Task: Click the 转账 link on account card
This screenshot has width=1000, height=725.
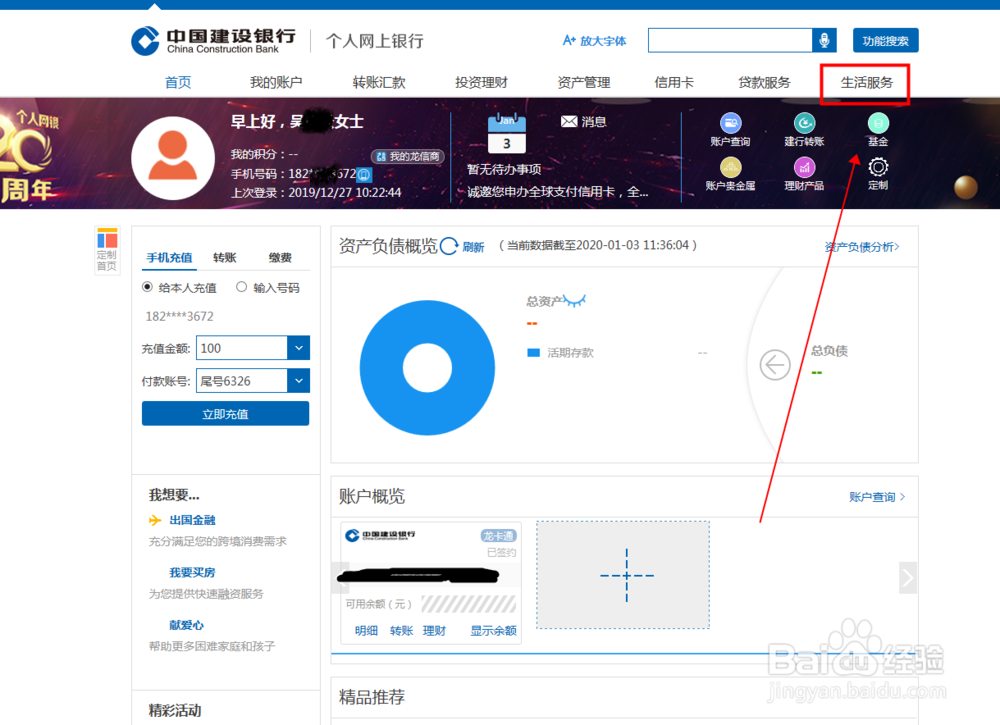Action: [x=401, y=631]
